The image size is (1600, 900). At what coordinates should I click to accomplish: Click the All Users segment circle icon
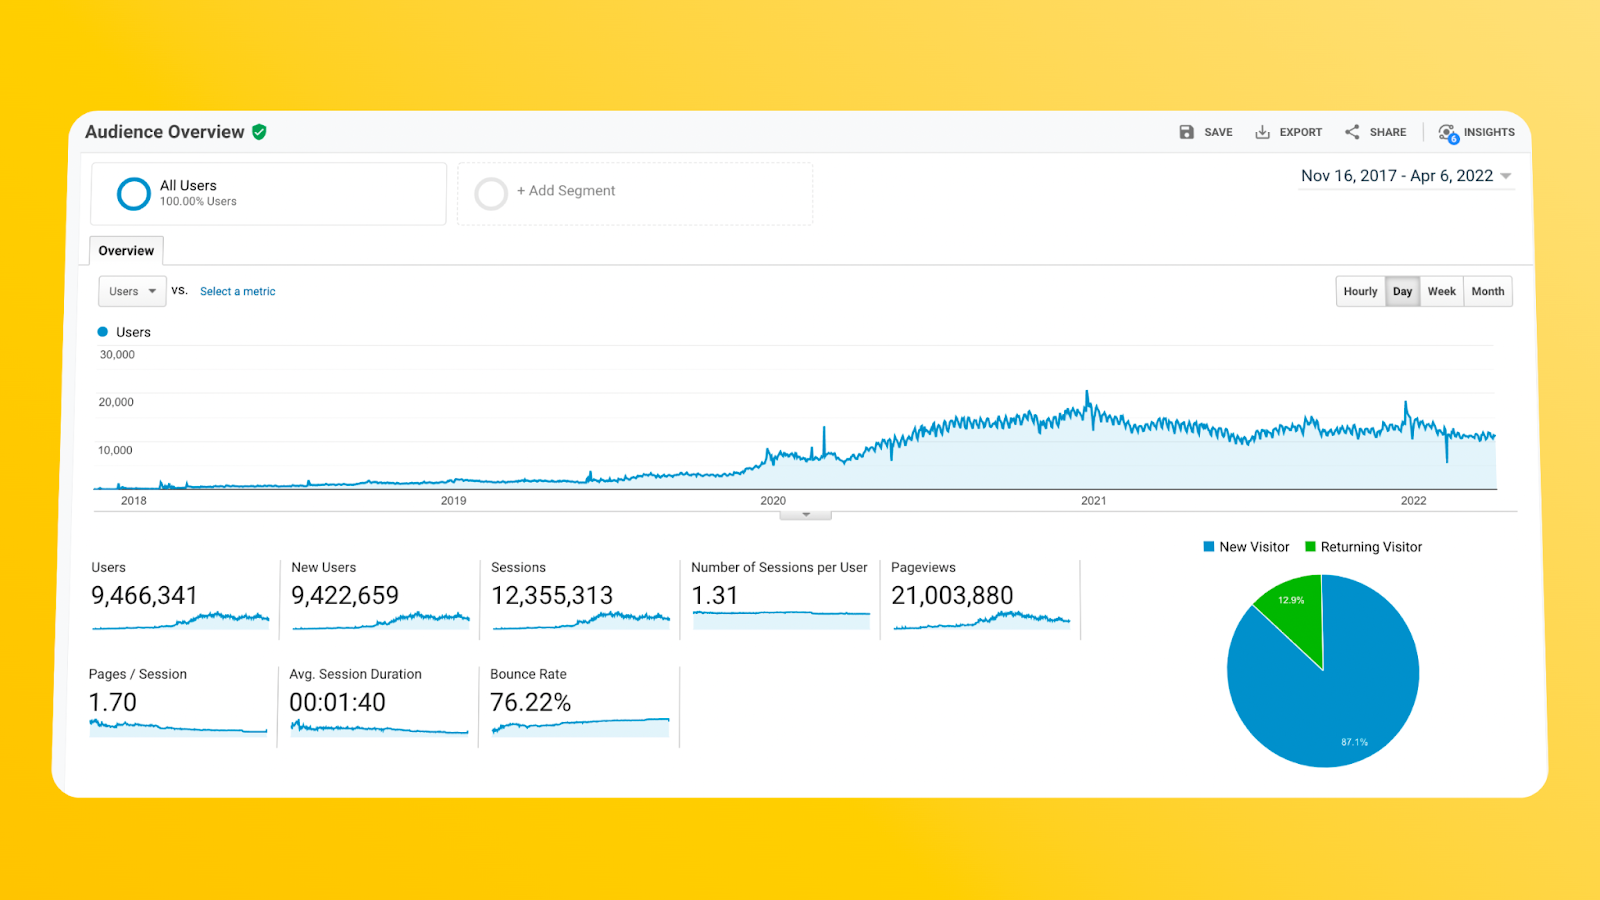coord(133,193)
